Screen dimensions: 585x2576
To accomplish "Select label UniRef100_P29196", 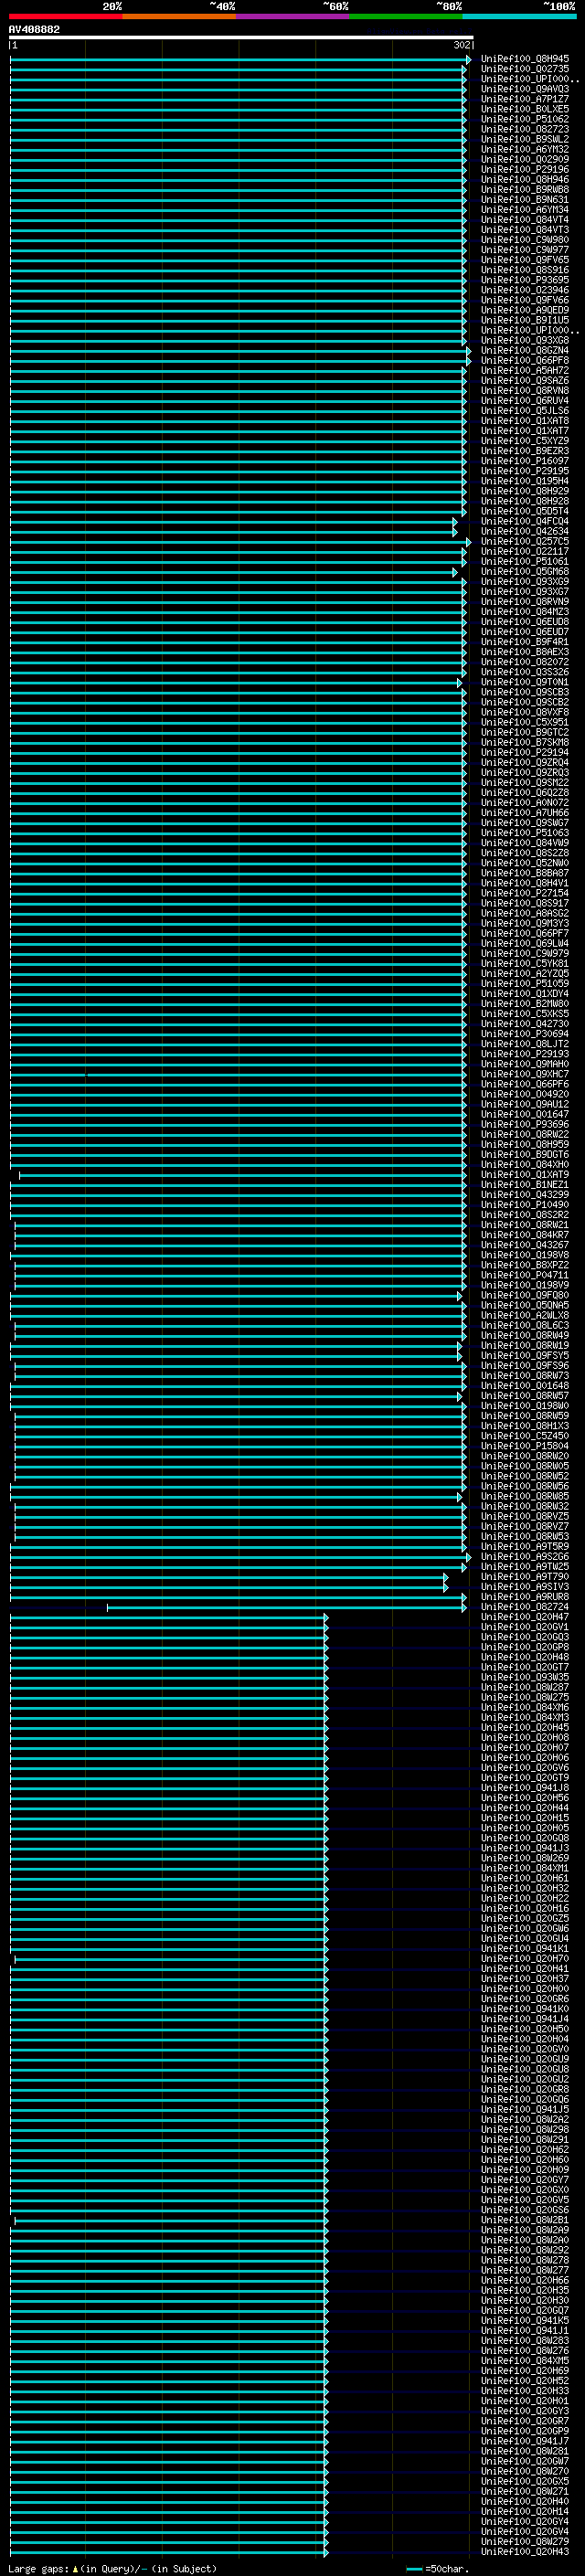I will click(x=525, y=169).
